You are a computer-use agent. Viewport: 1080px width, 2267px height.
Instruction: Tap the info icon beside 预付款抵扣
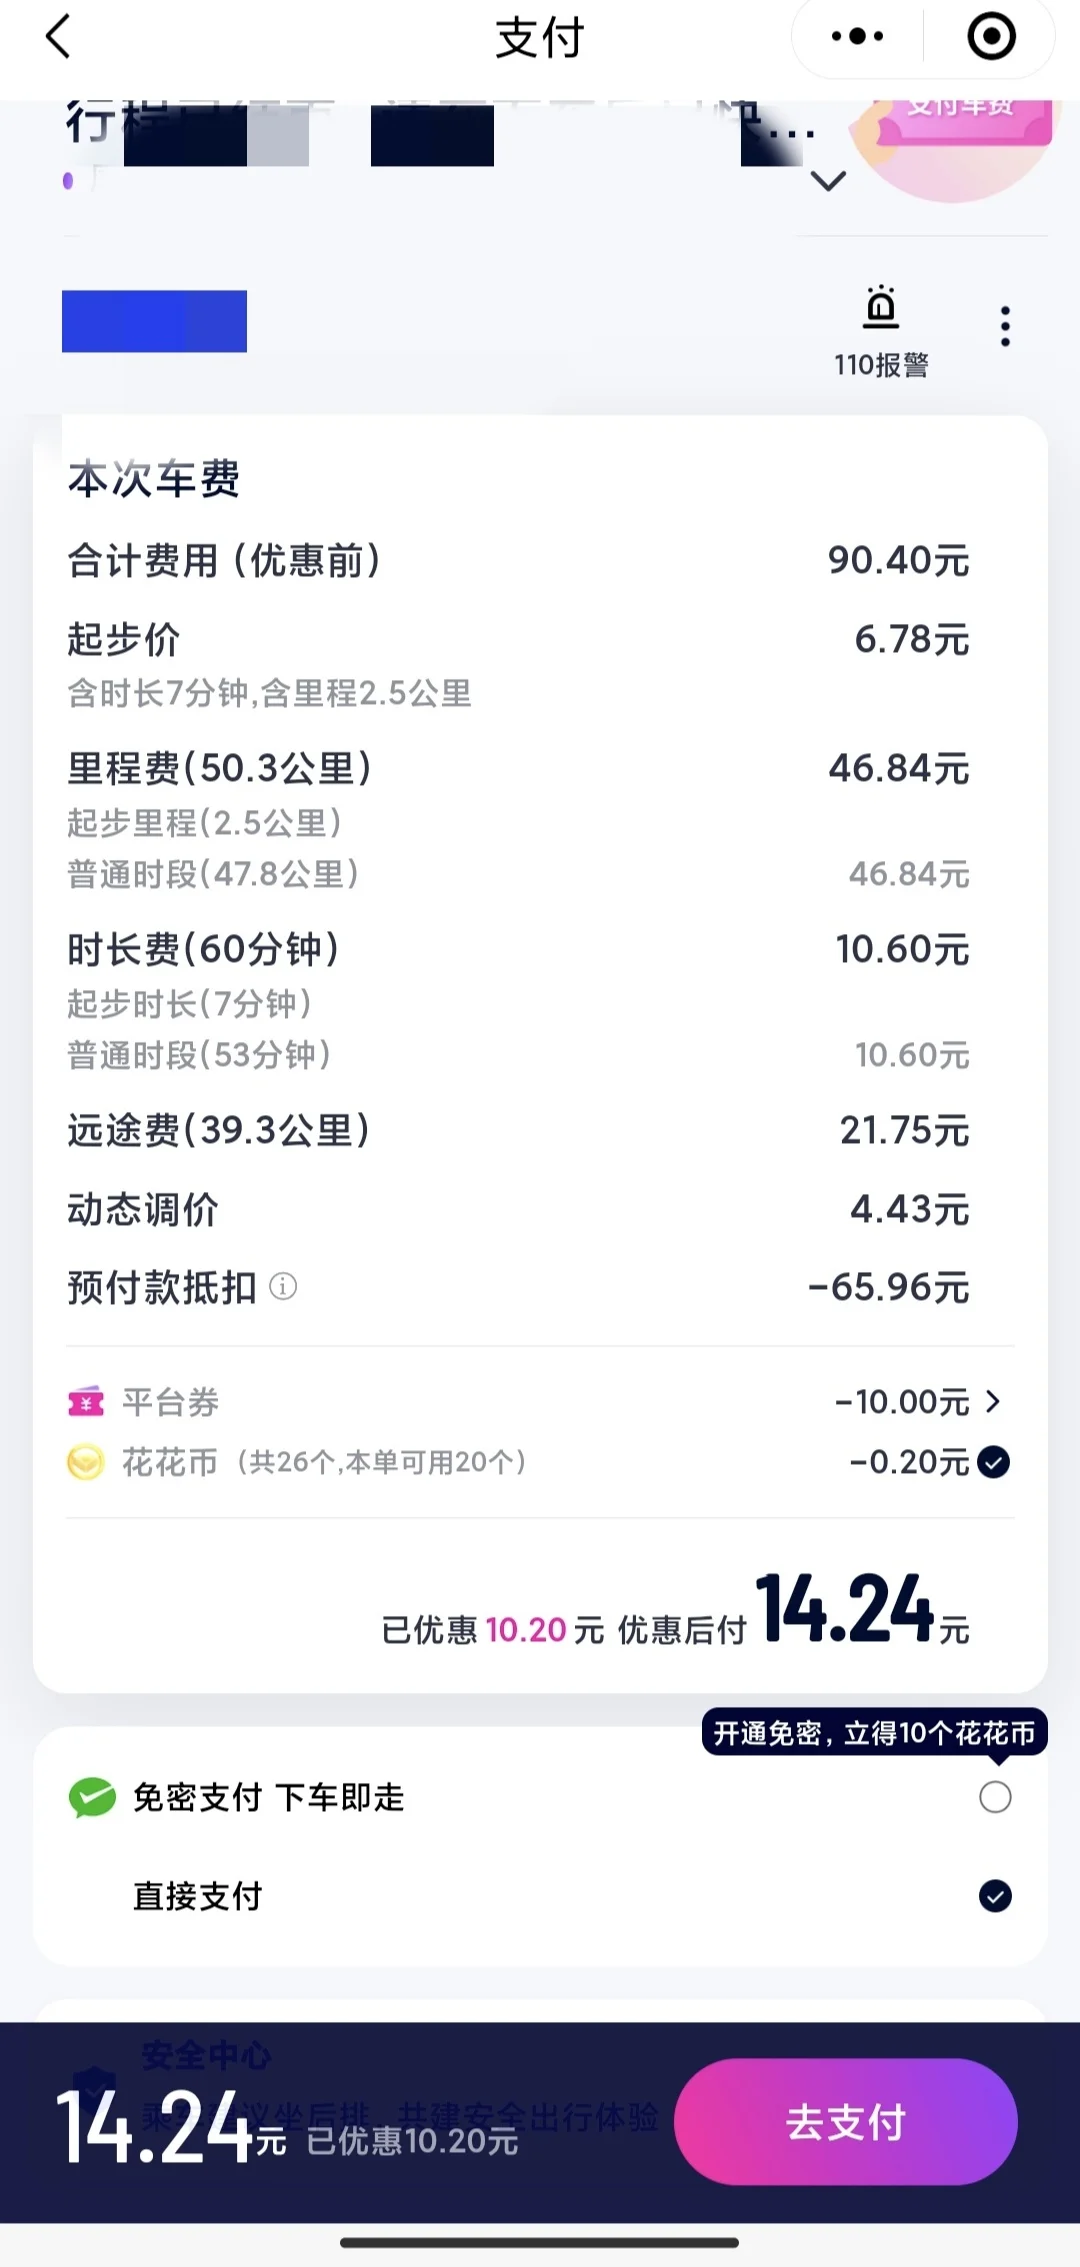click(284, 1286)
